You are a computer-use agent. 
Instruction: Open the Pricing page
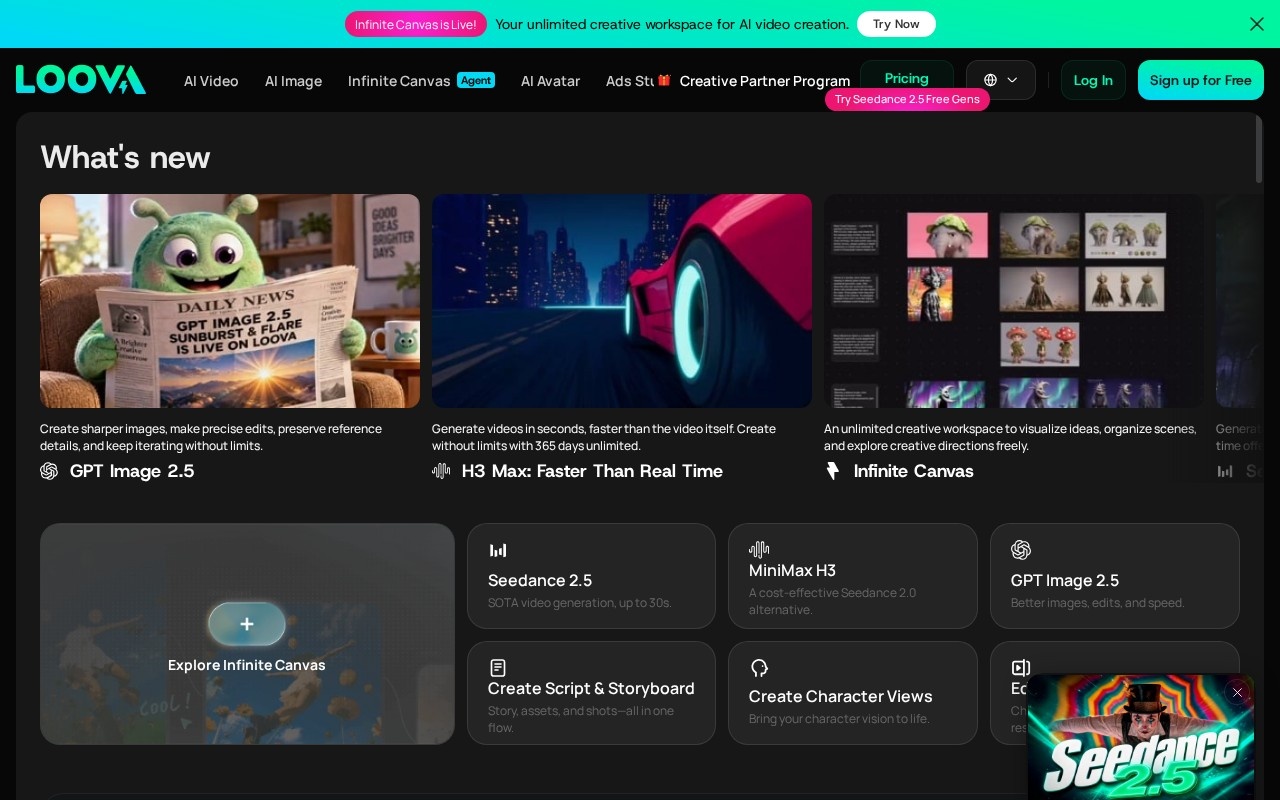pos(907,78)
